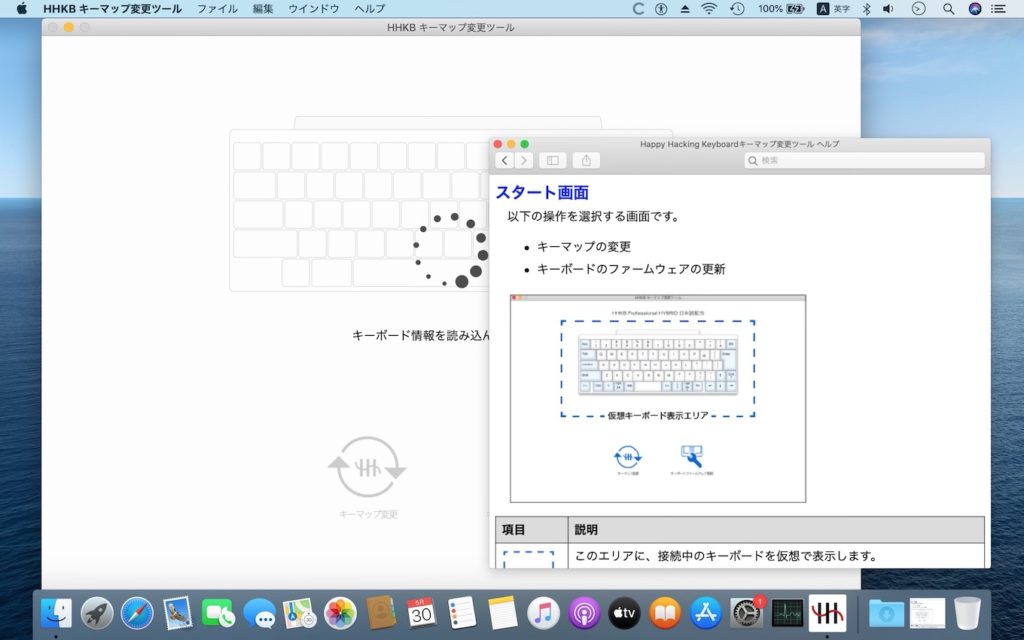Image resolution: width=1024 pixels, height=640 pixels.
Task: Close the help viewer window
Action: pyautogui.click(x=498, y=144)
